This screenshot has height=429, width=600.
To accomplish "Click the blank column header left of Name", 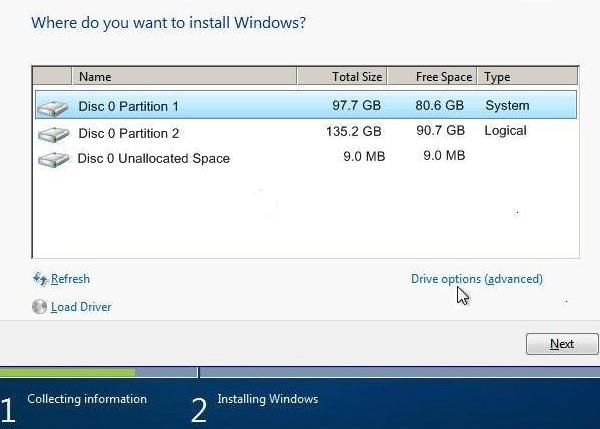I will 52,76.
